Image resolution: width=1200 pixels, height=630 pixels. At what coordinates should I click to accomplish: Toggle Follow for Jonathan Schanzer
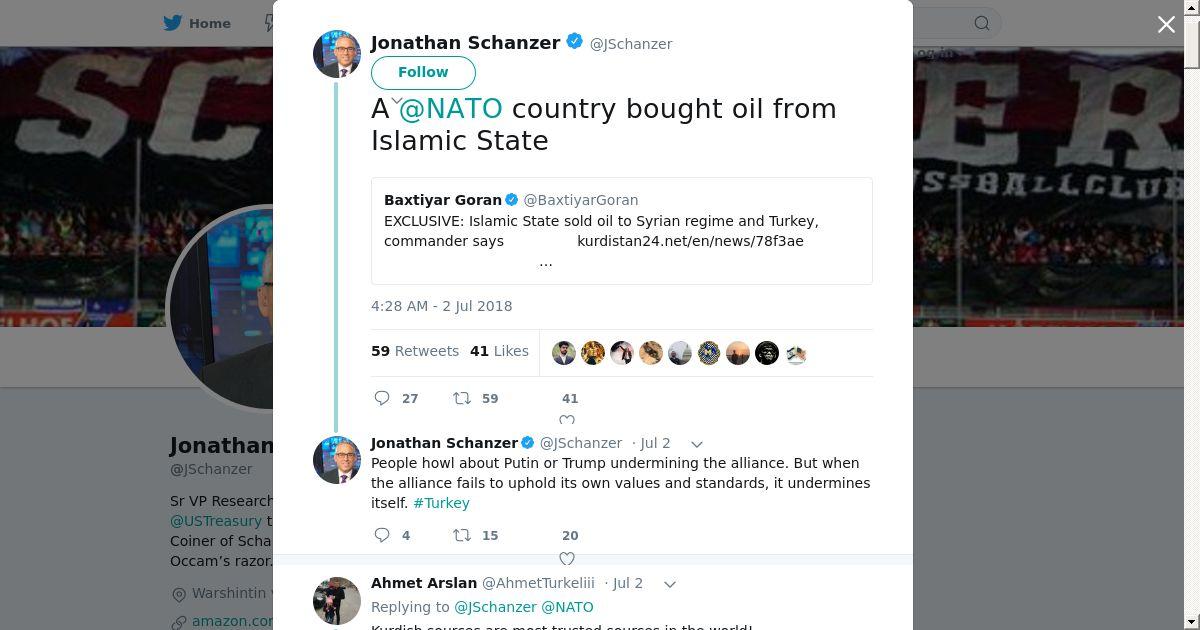click(423, 72)
